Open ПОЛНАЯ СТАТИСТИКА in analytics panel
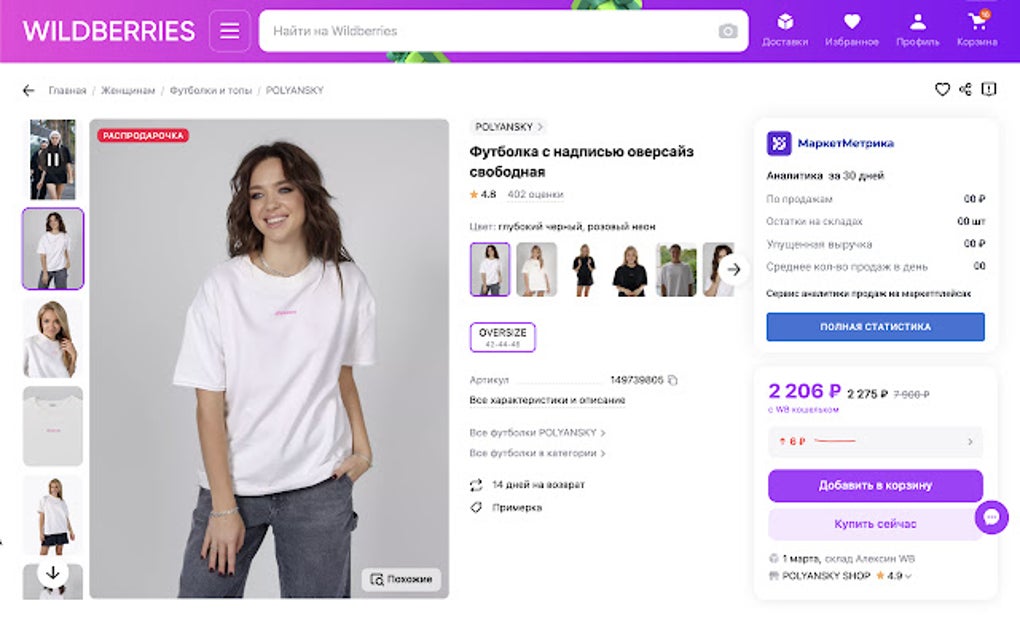The image size is (1020, 638). click(x=874, y=326)
